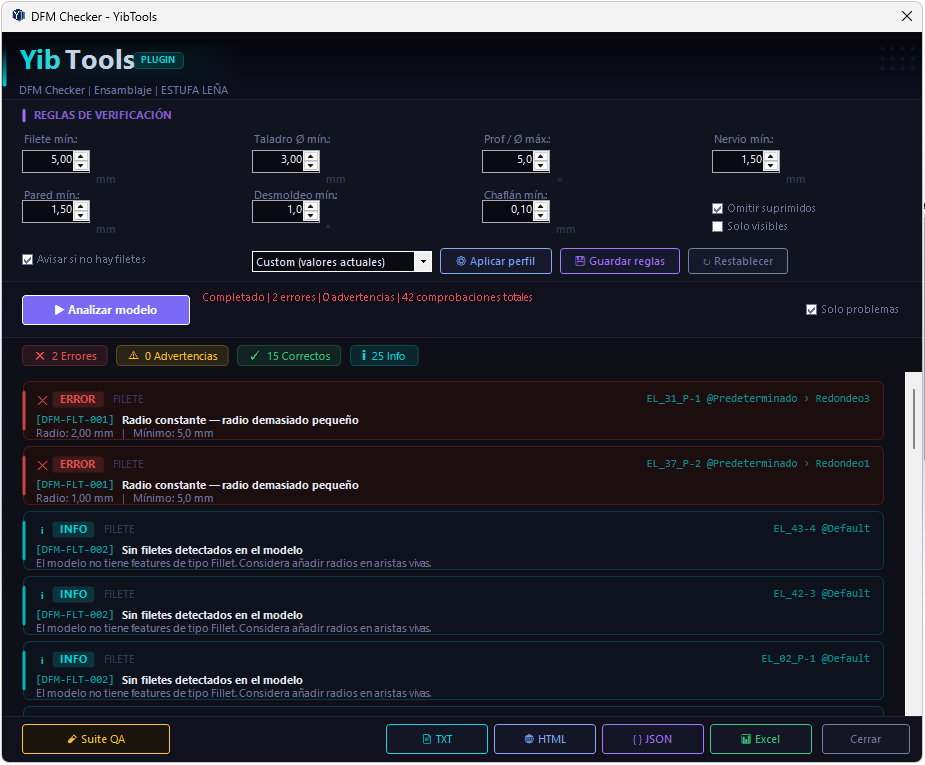The image size is (925, 765).
Task: Decrease Prof / Ø máx. with down arrow
Action: pyautogui.click(x=542, y=166)
